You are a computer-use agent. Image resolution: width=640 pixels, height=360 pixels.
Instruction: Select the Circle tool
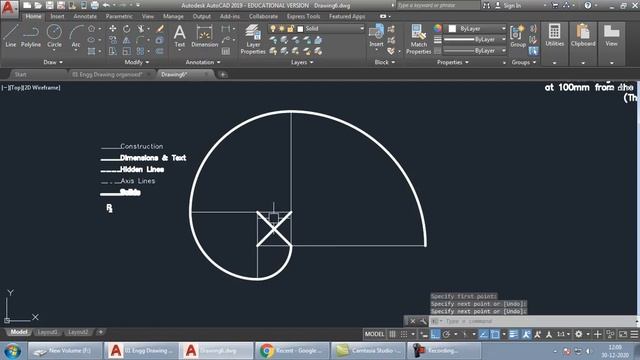pos(54,36)
